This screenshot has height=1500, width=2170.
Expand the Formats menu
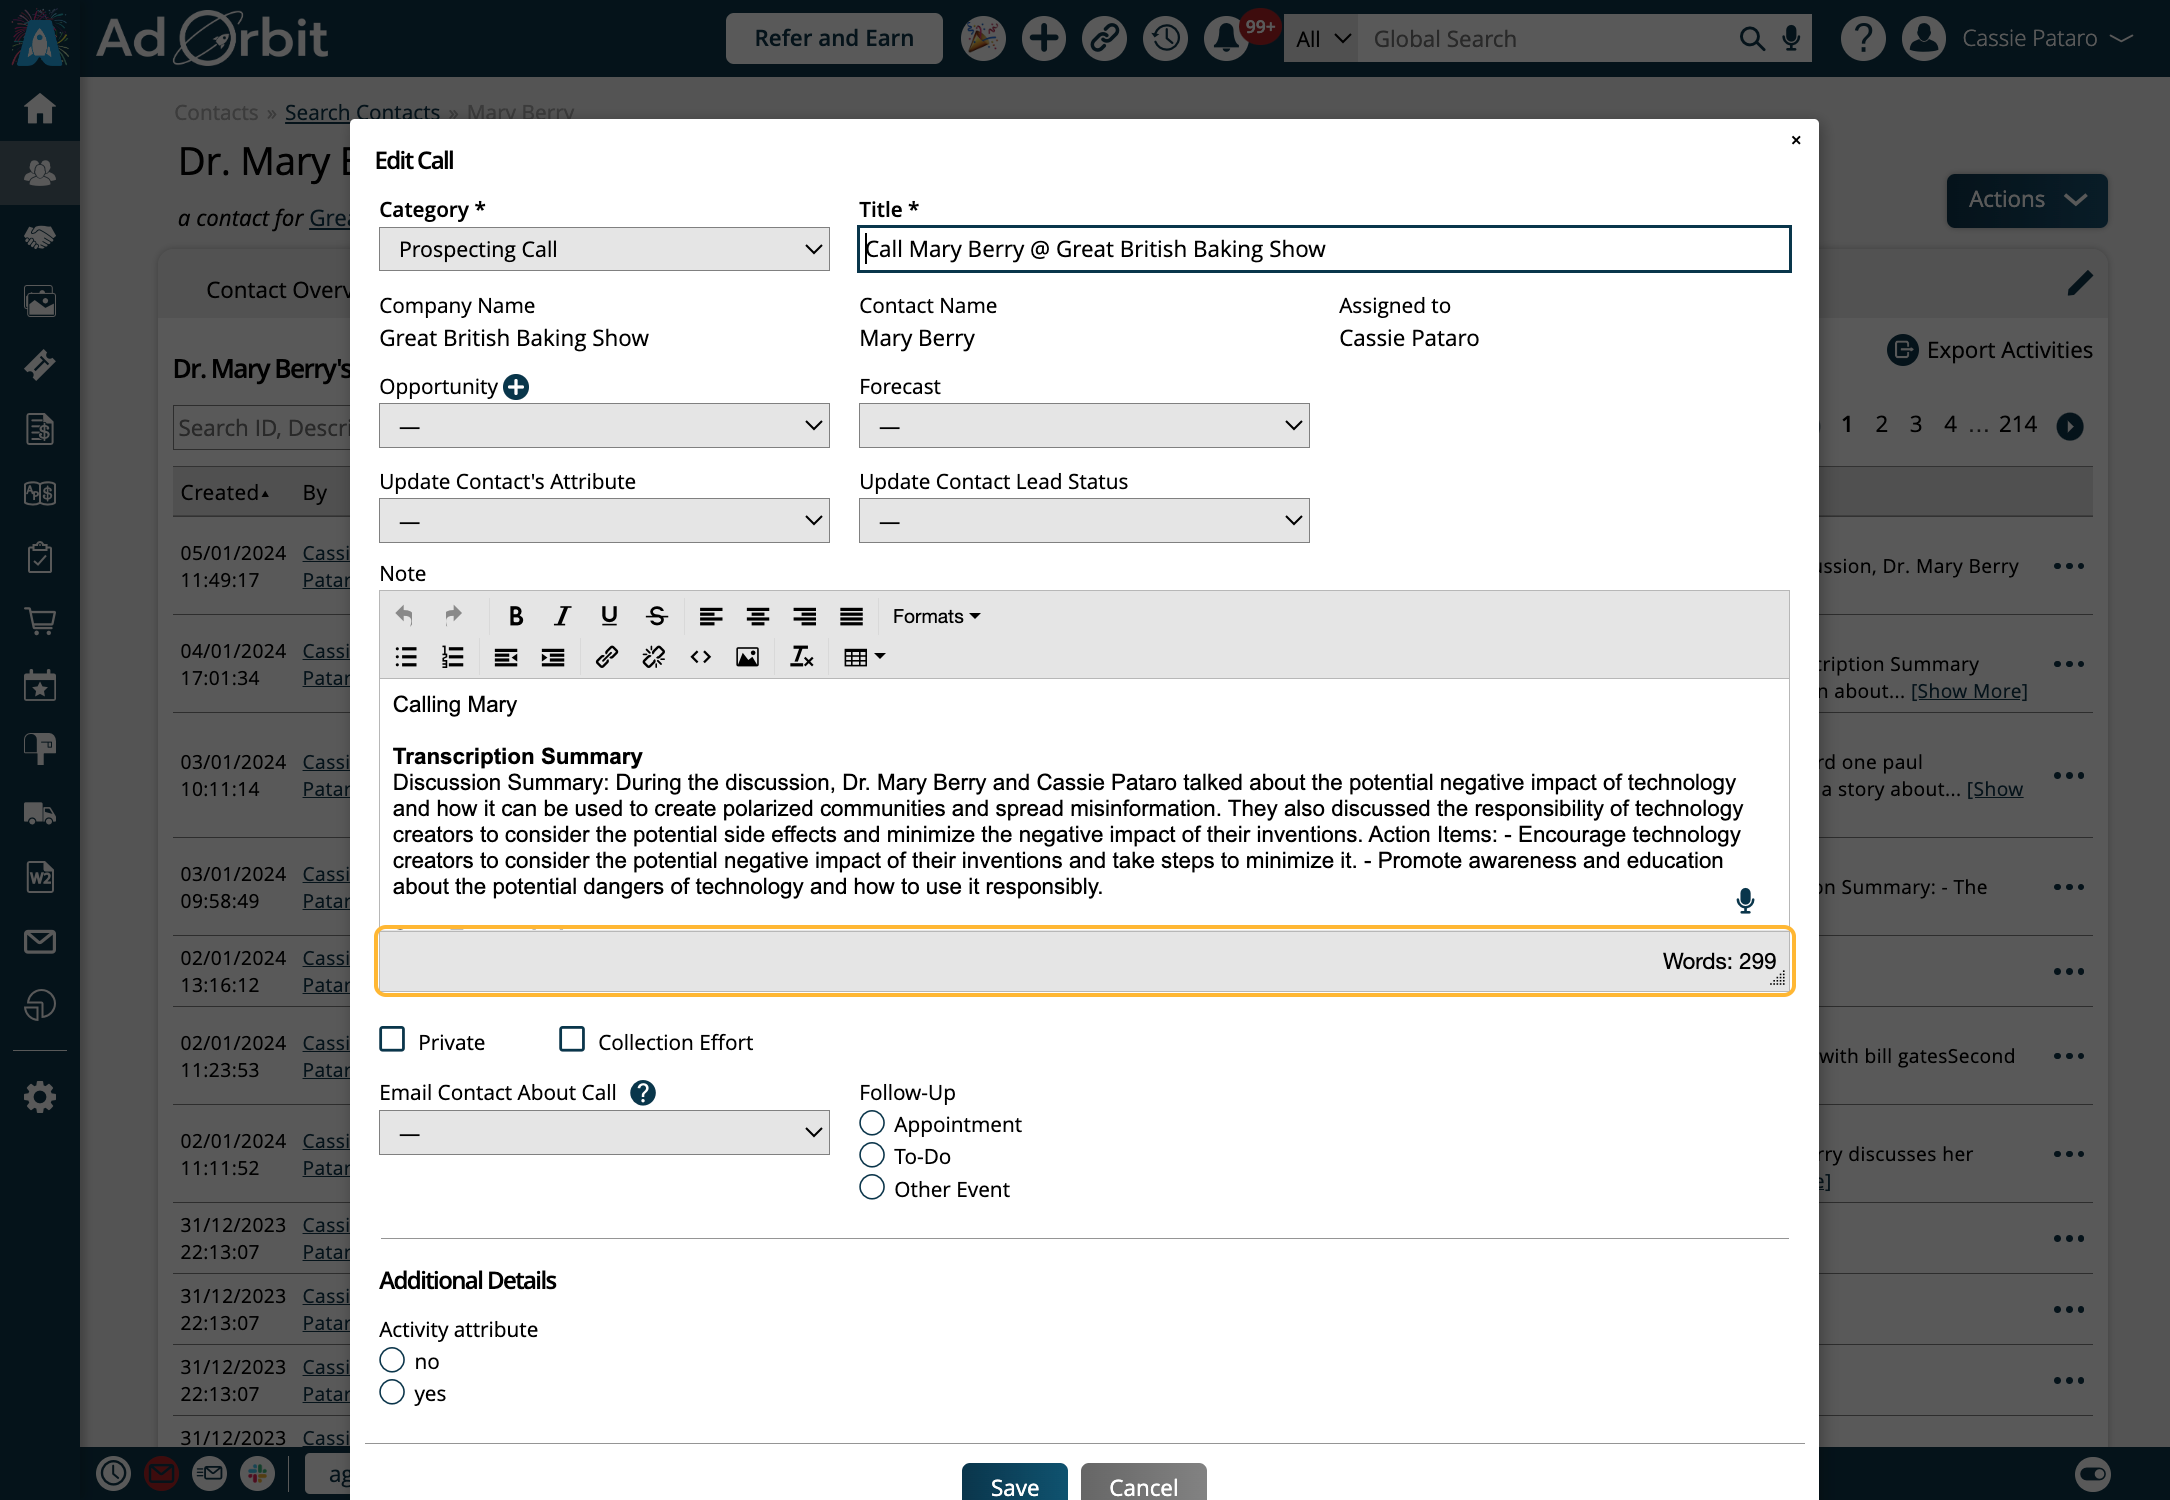pos(936,616)
